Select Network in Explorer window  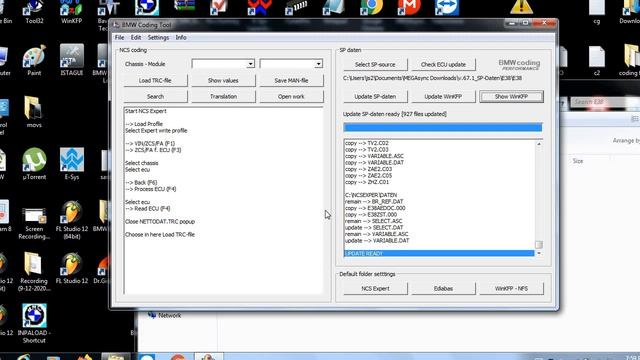tap(165, 315)
